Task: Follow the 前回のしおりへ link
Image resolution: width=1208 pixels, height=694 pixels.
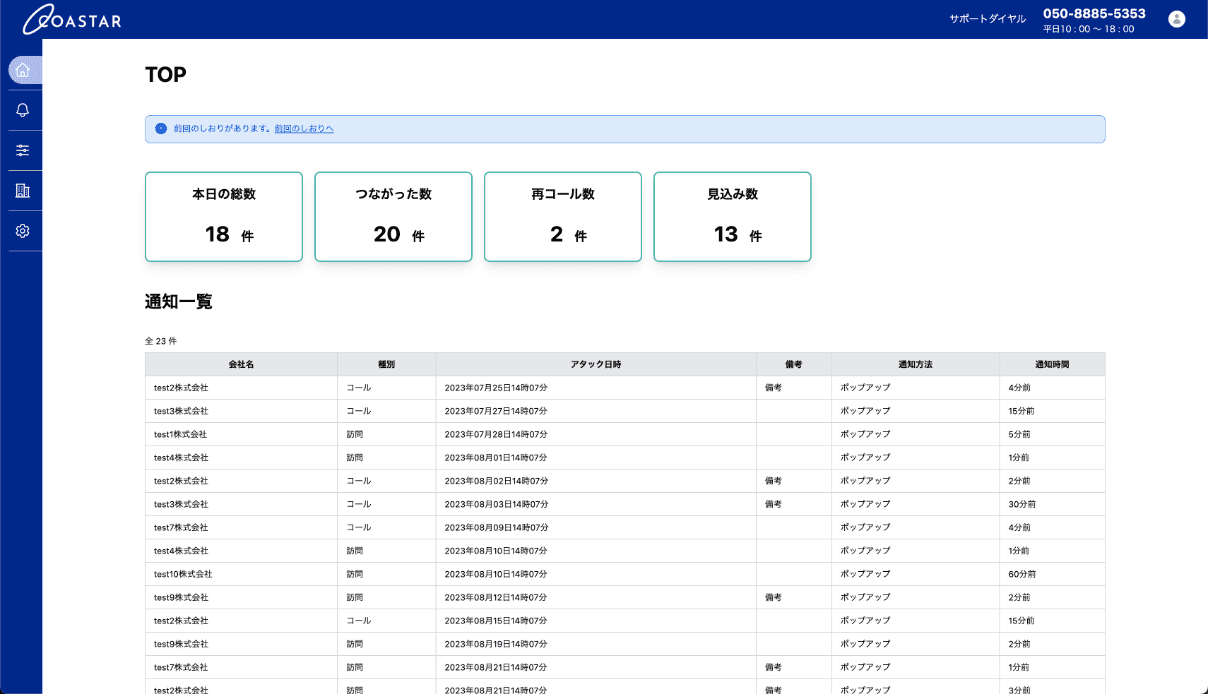Action: tap(304, 129)
